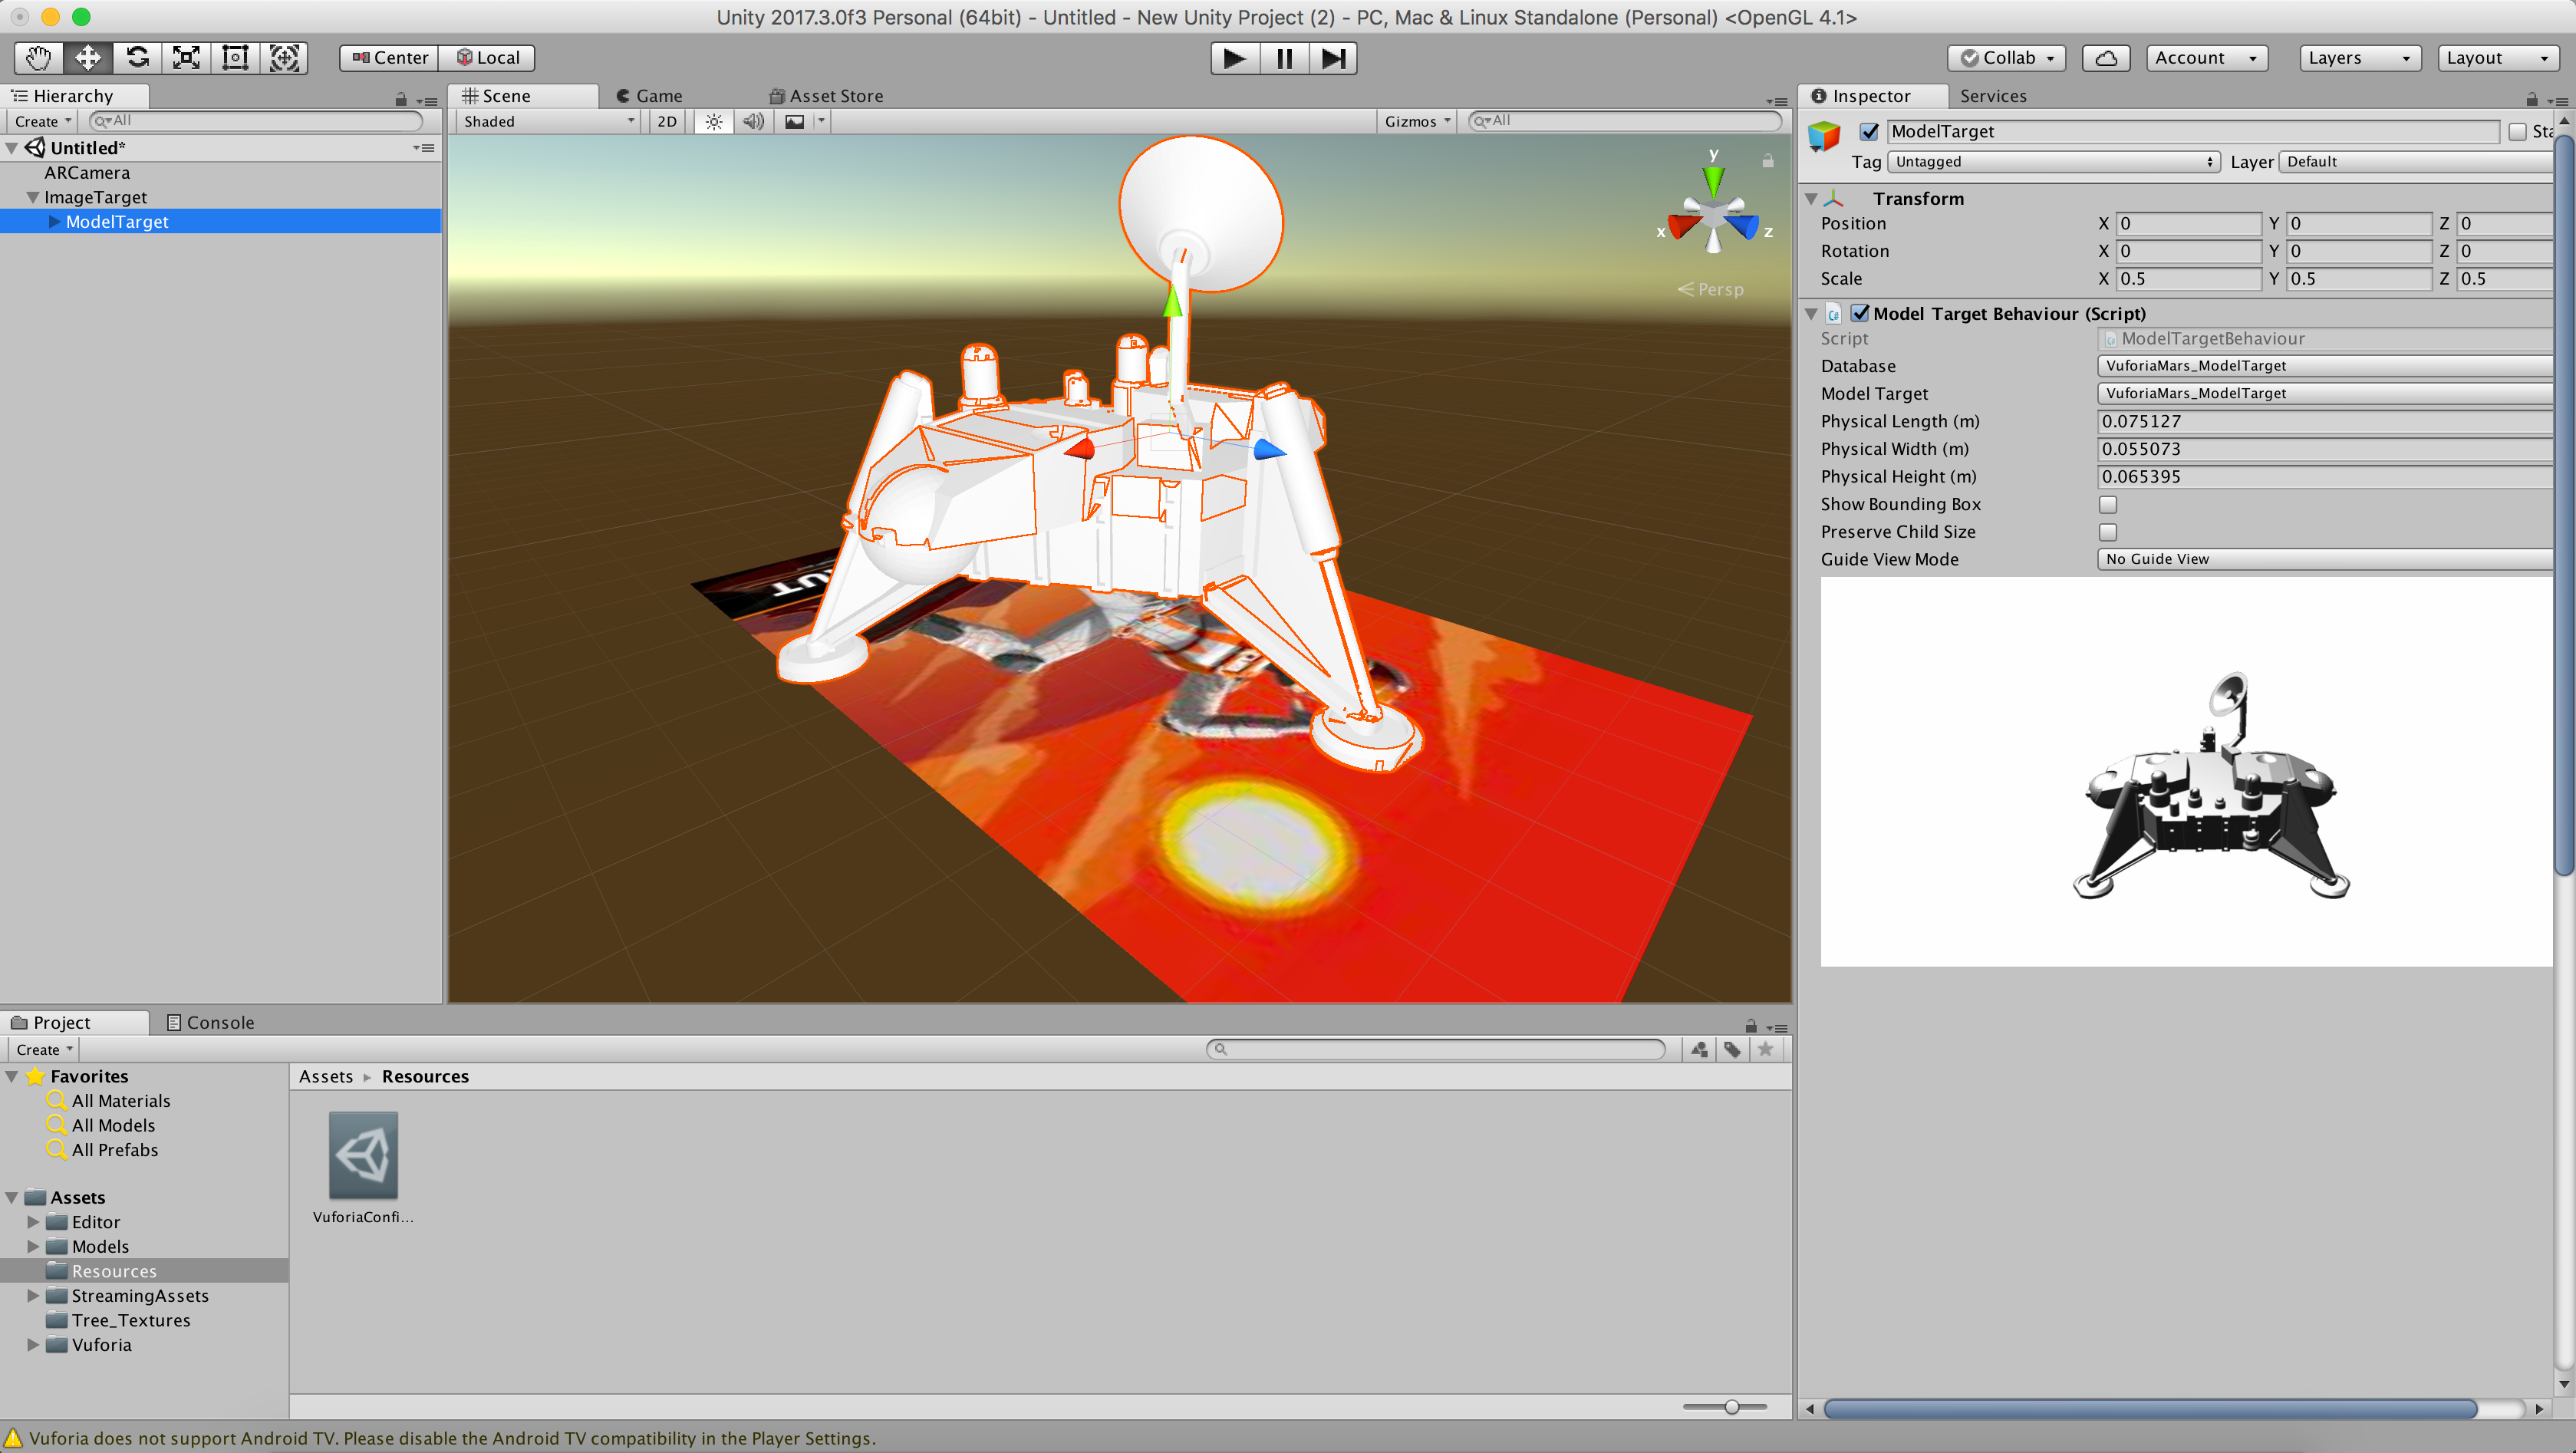Viewport: 2576px width, 1453px height.
Task: Click Assets in the breadcrumb path
Action: click(326, 1076)
